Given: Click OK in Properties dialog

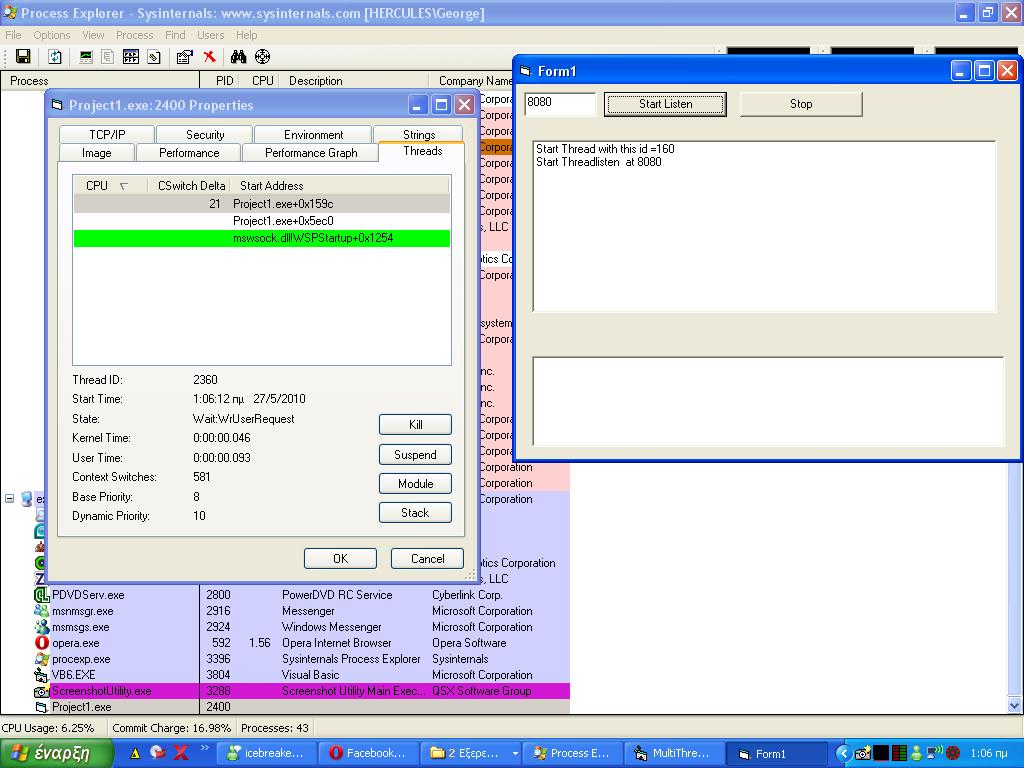Looking at the screenshot, I should pos(340,558).
